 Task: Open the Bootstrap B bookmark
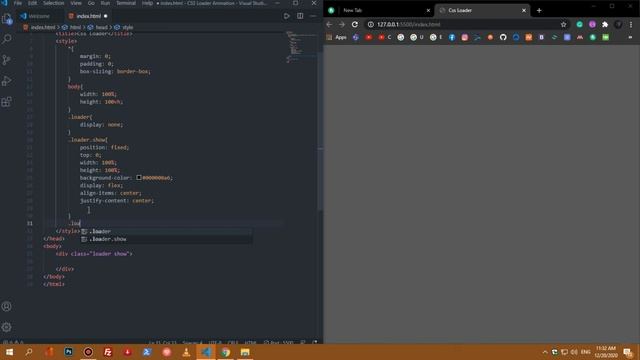coord(541,37)
